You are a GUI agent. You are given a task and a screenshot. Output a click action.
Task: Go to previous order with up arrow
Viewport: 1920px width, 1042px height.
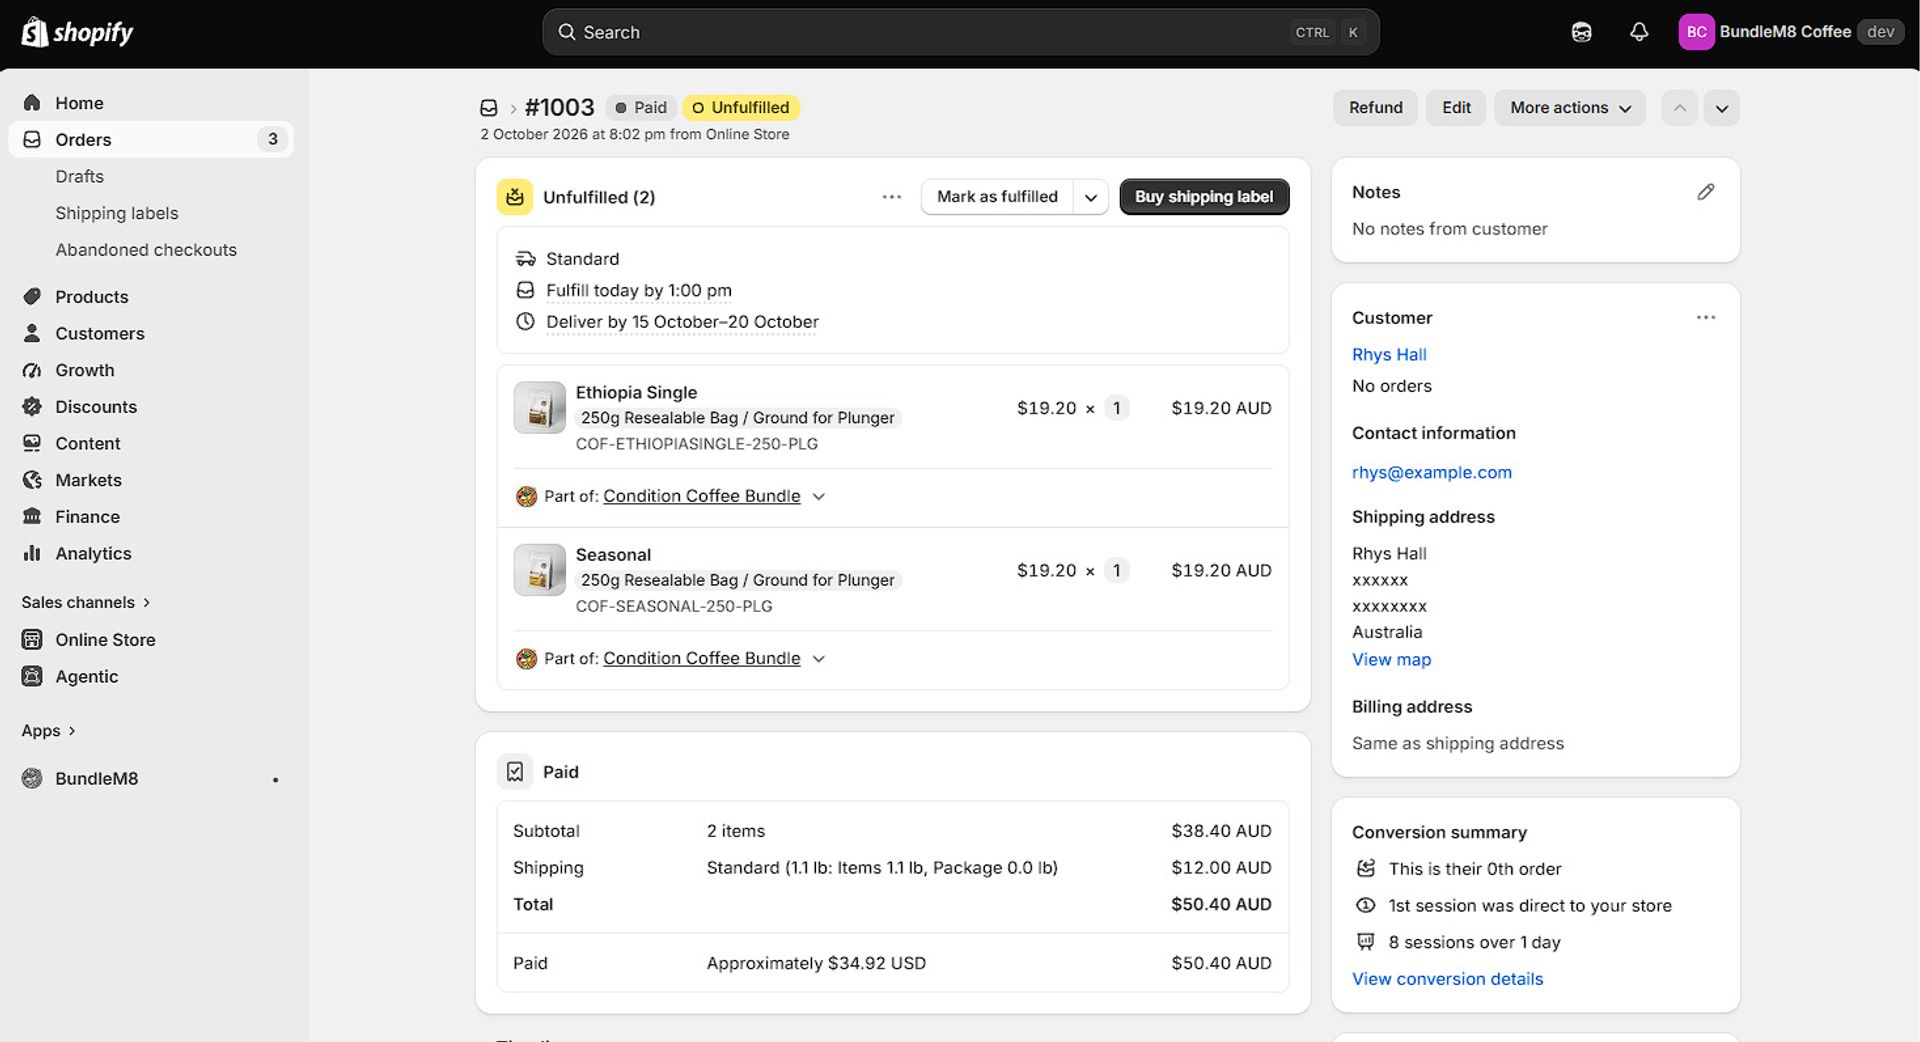pos(1680,108)
